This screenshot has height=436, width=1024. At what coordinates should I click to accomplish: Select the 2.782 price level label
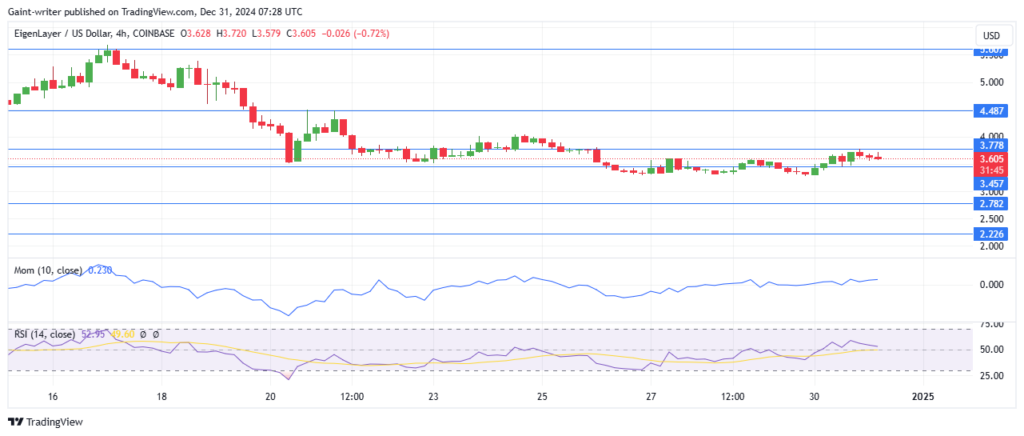(990, 204)
